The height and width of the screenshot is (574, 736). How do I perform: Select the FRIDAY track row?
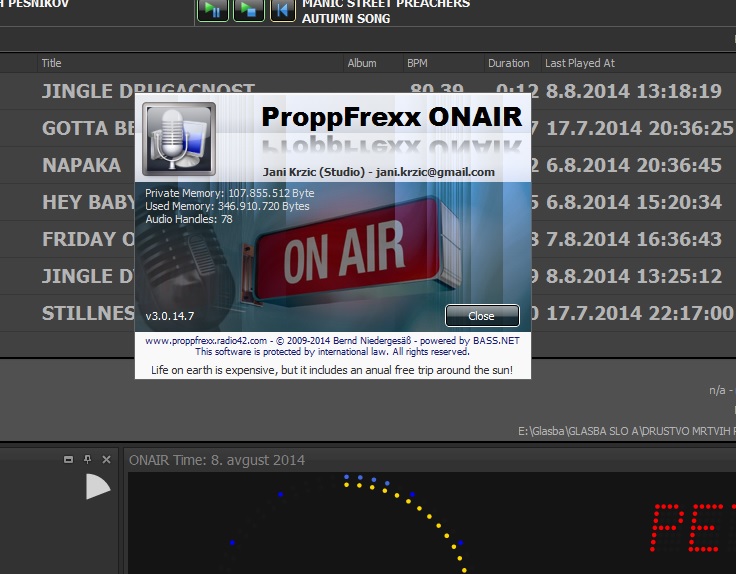88,239
